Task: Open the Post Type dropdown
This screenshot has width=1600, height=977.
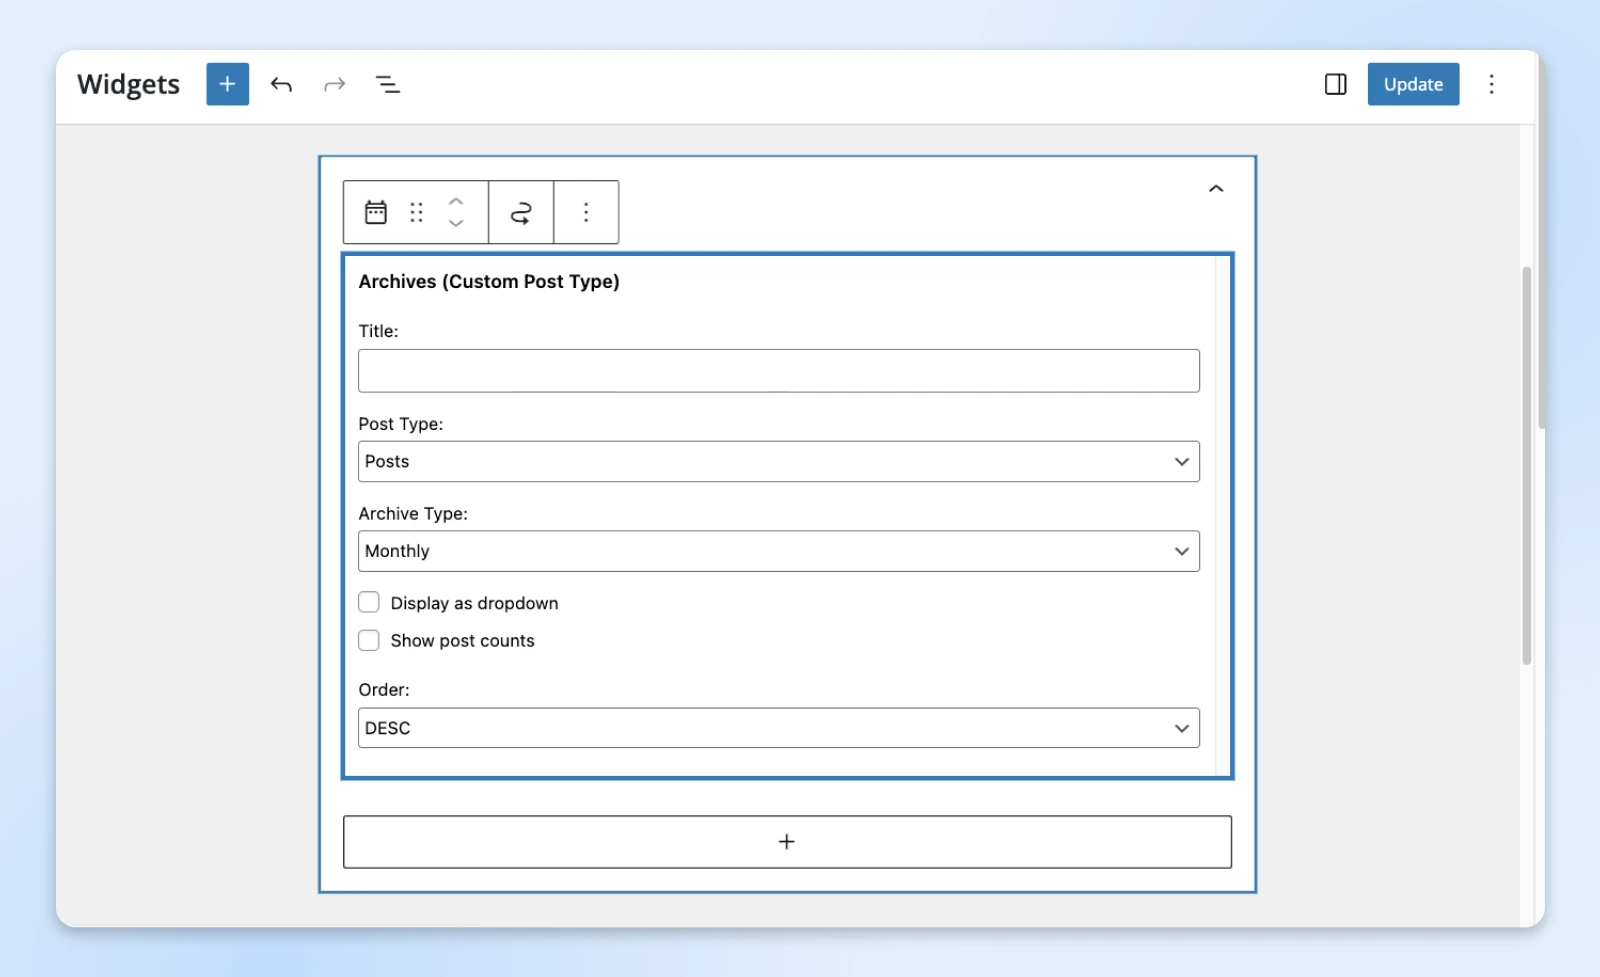Action: pos(778,461)
